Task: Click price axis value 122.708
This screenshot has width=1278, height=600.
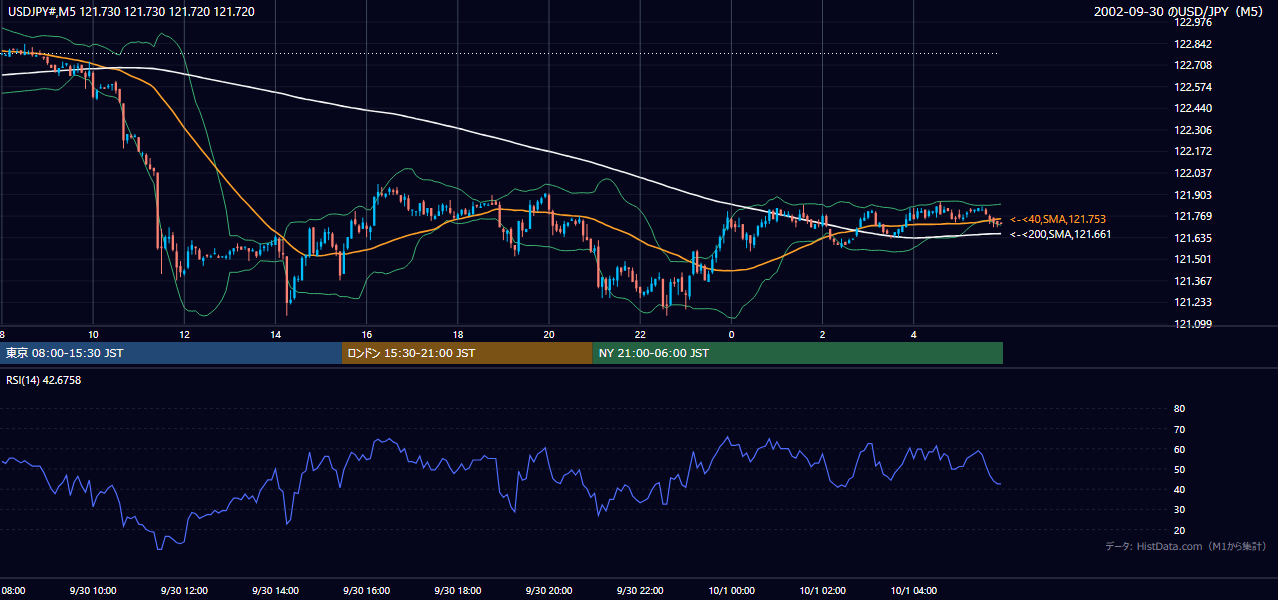Action: [1195, 65]
